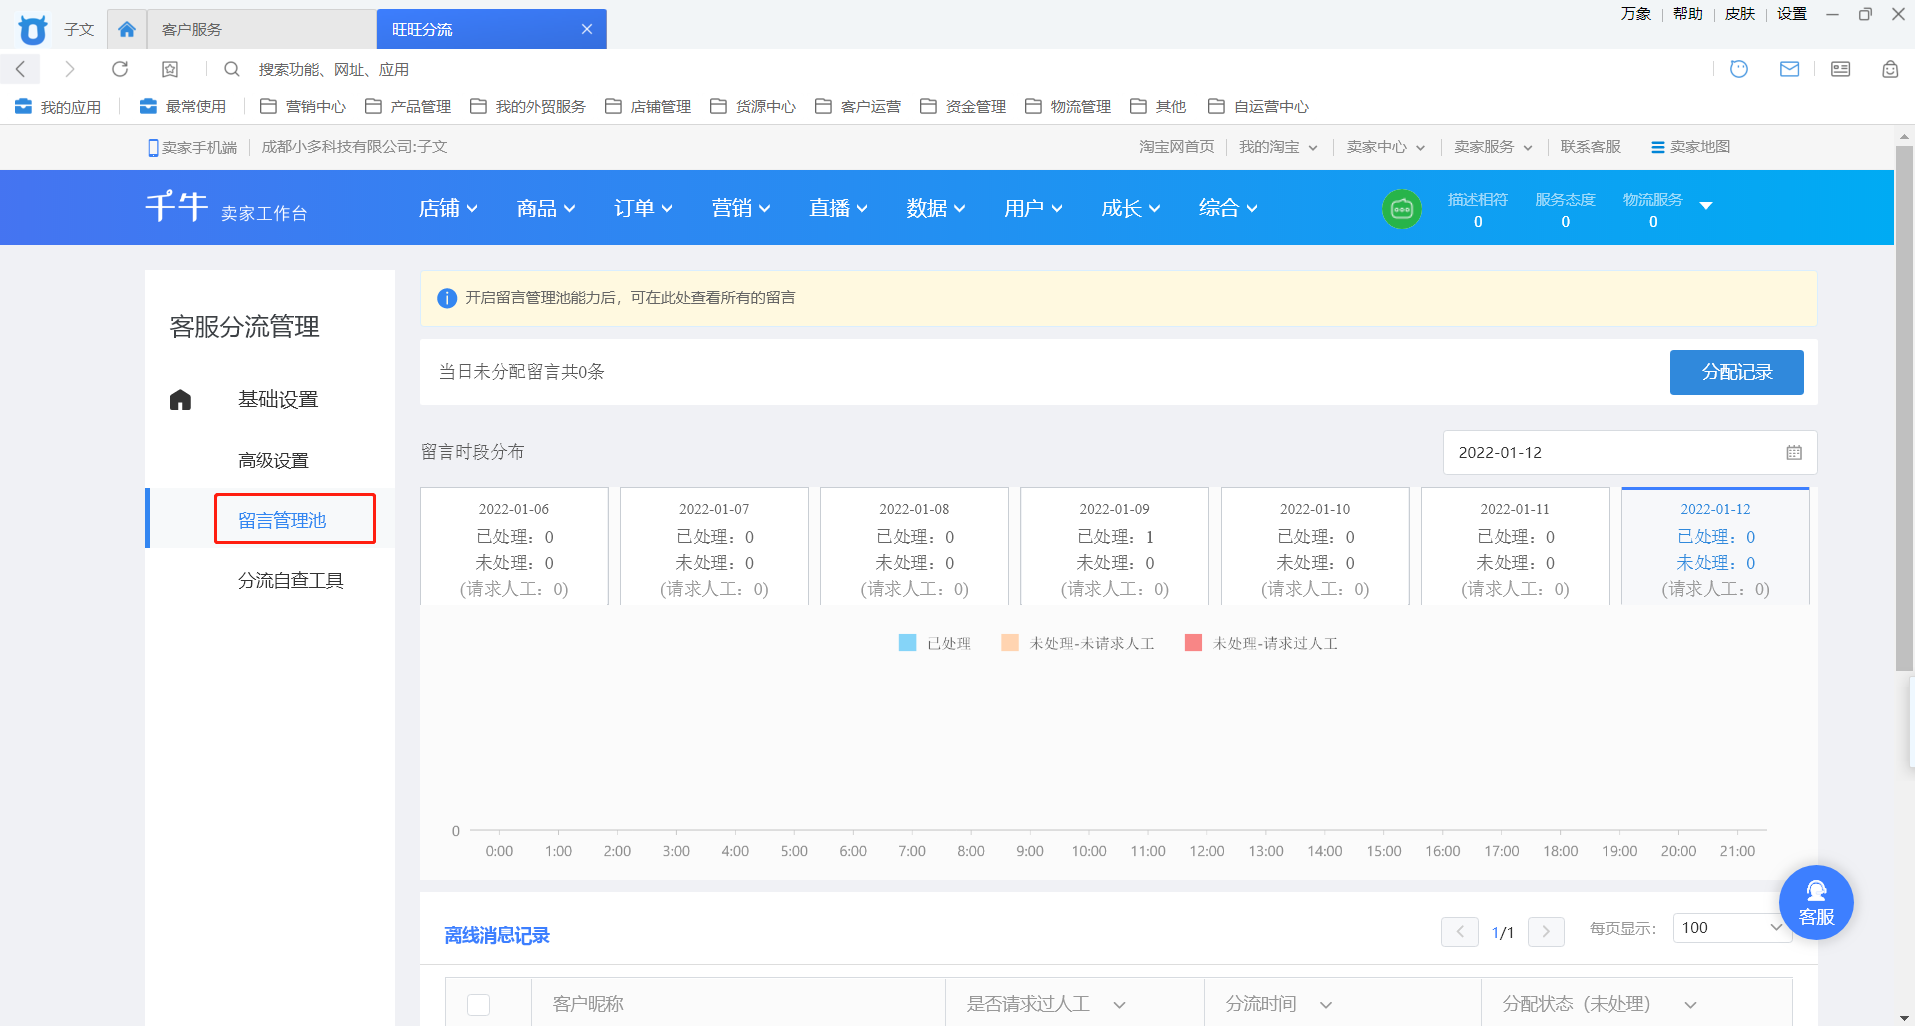Open the clock smiley icon in toolbar
This screenshot has width=1915, height=1026.
click(x=1739, y=69)
